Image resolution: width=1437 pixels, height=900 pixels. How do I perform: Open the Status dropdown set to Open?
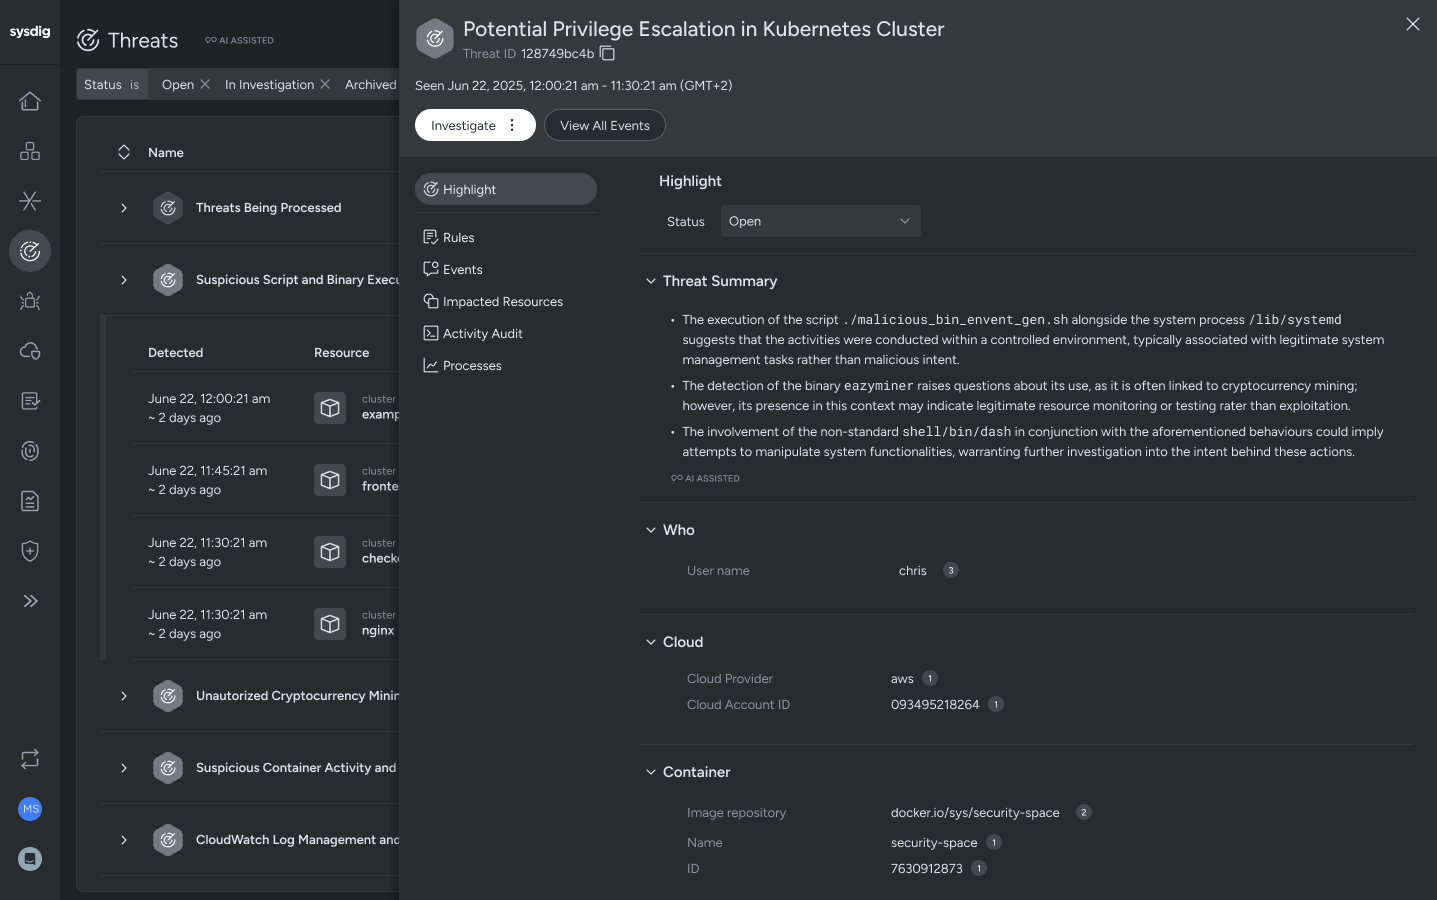pyautogui.click(x=820, y=221)
